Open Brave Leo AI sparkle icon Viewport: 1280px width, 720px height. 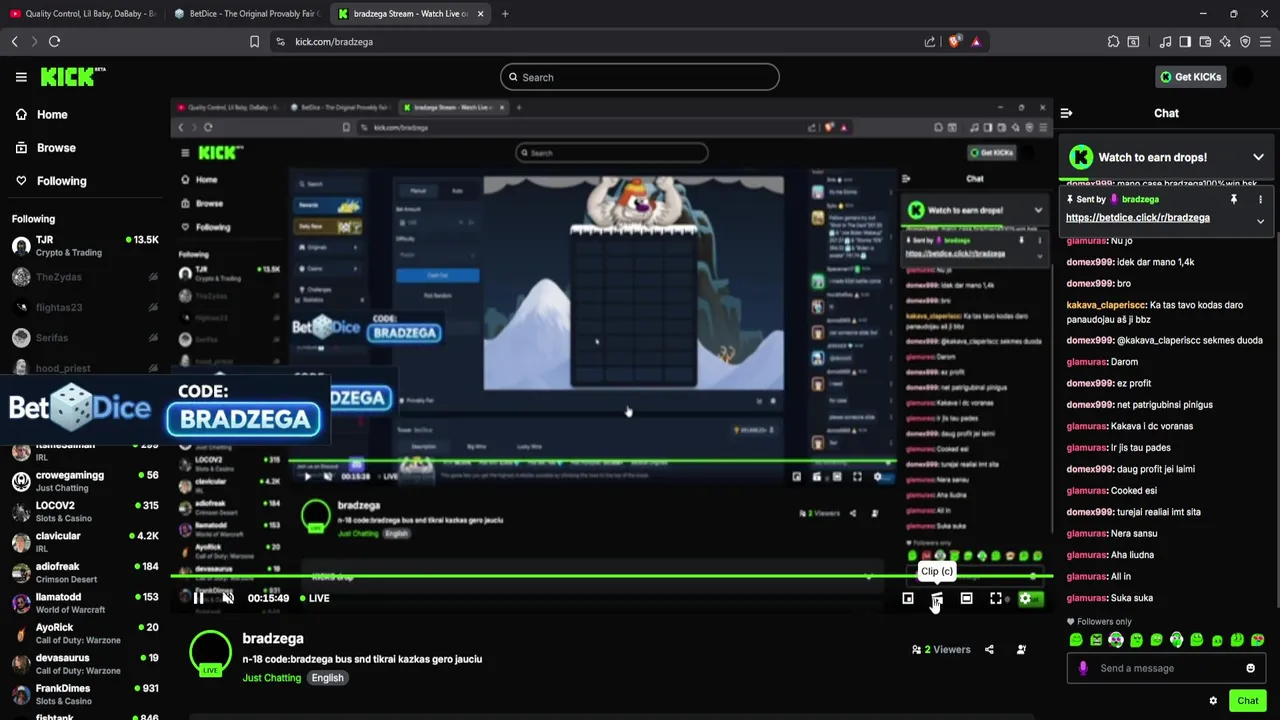click(x=1225, y=42)
